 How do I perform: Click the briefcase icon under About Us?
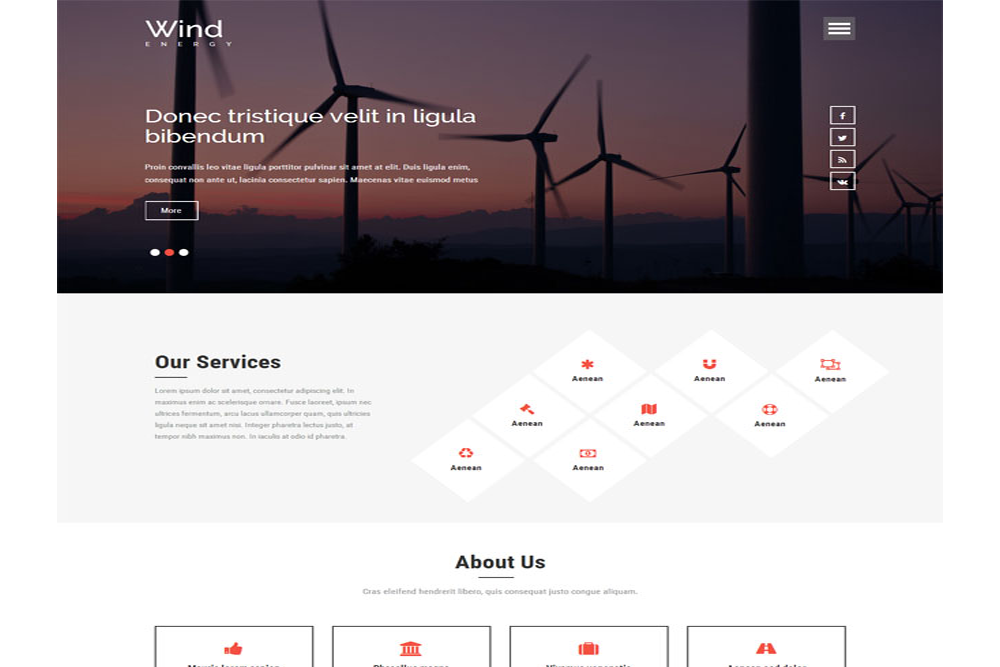(x=589, y=649)
